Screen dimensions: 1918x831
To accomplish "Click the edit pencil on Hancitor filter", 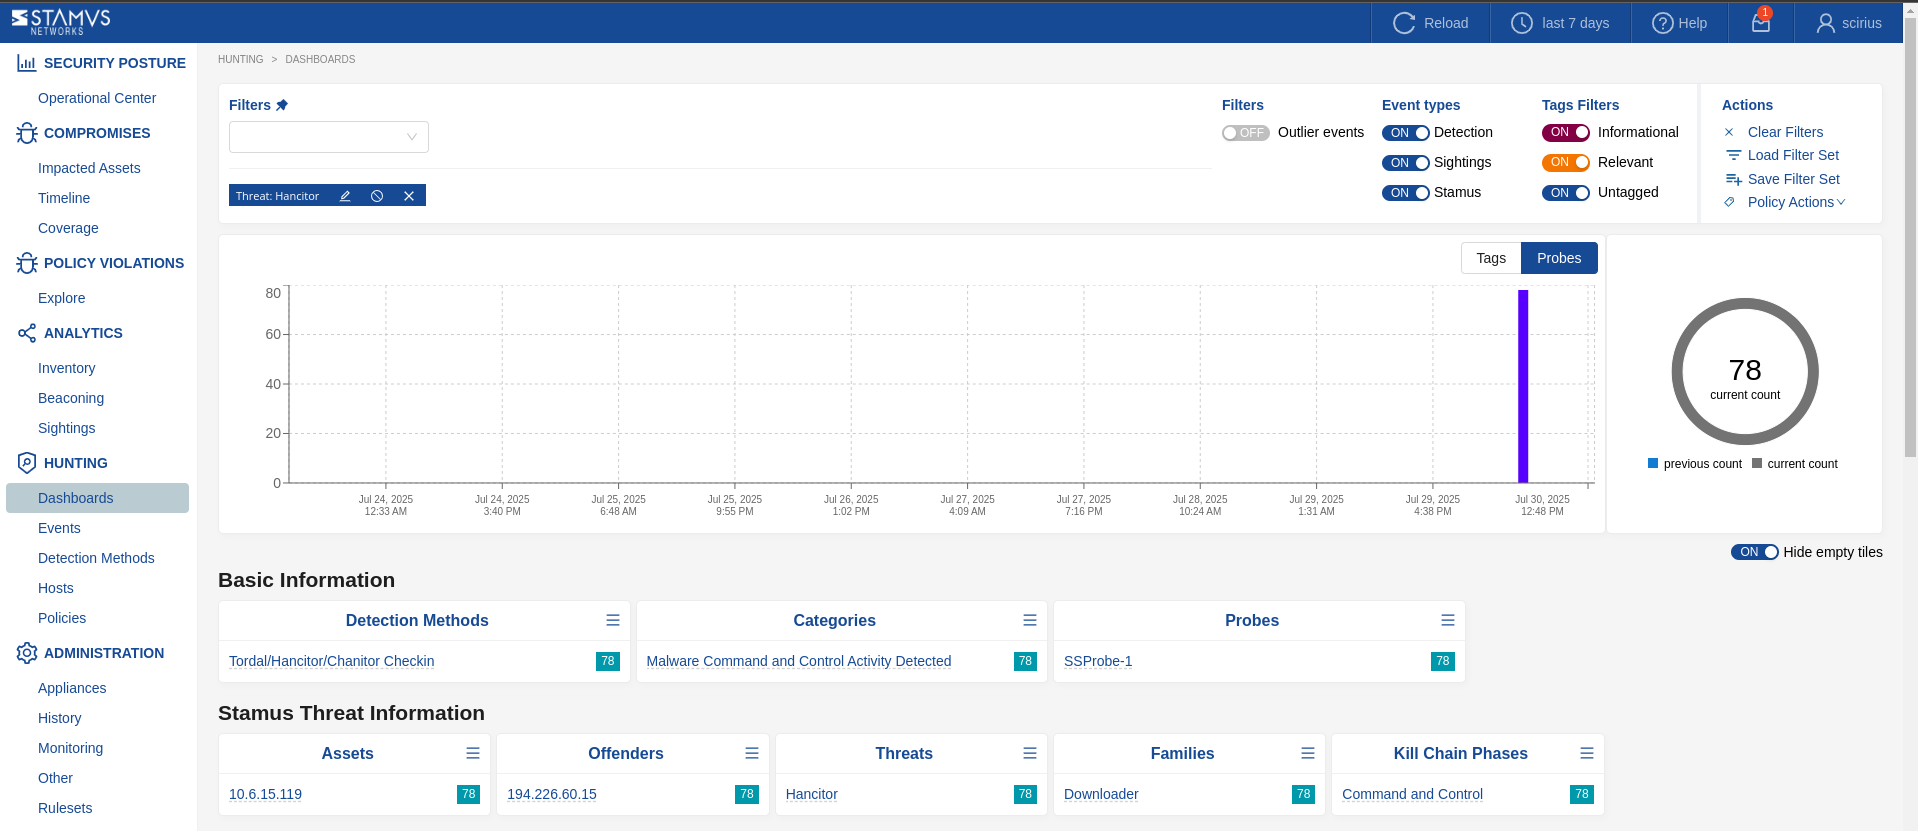I will (x=345, y=196).
